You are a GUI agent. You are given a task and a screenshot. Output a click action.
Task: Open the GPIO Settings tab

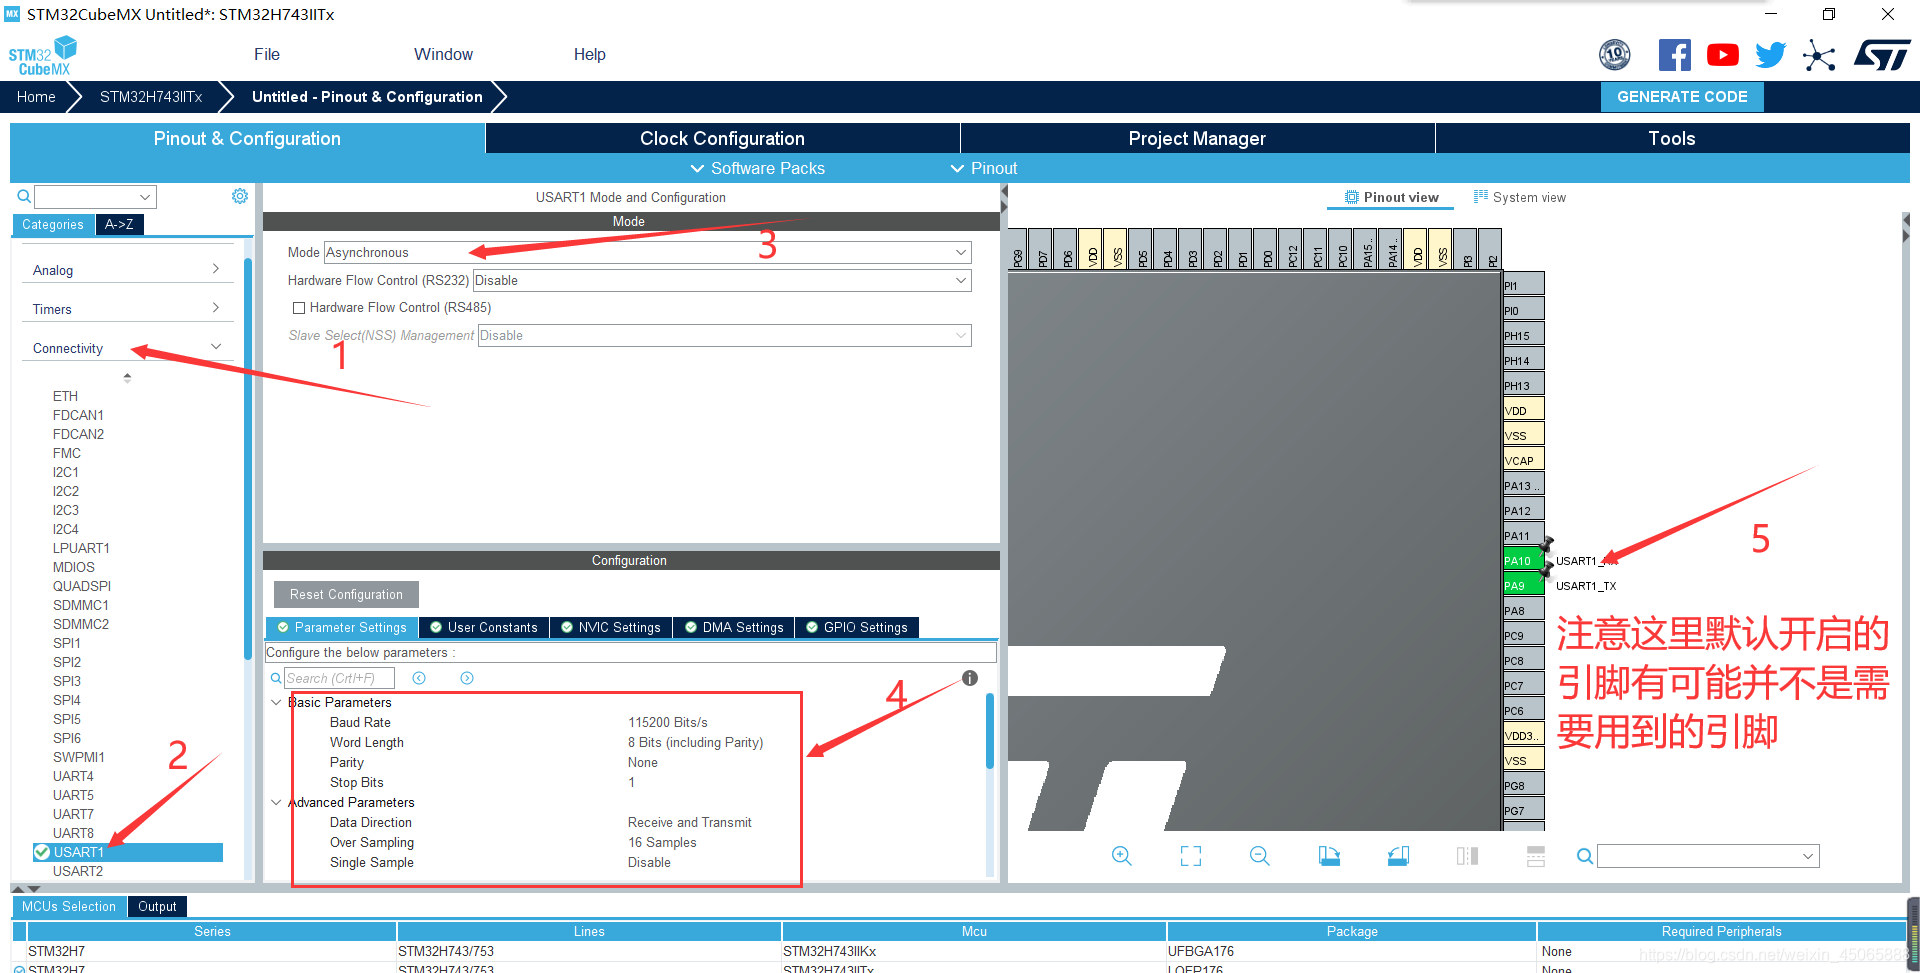[x=857, y=627]
